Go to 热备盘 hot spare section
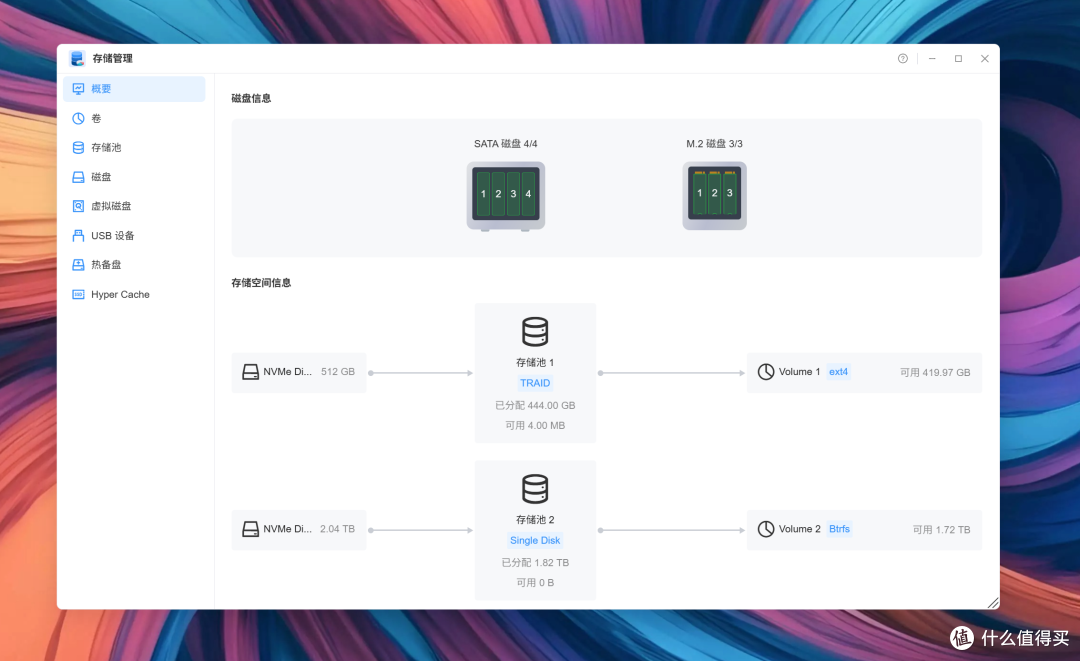 [x=134, y=264]
